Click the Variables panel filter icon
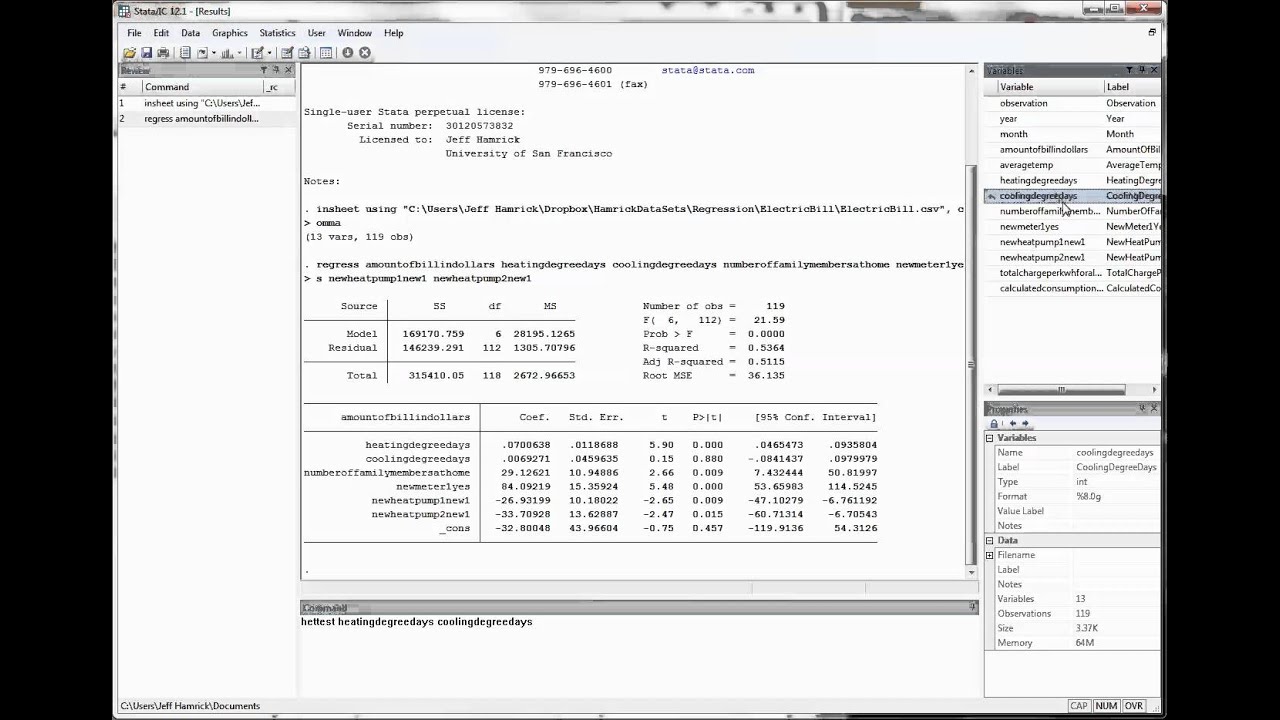 point(1129,70)
